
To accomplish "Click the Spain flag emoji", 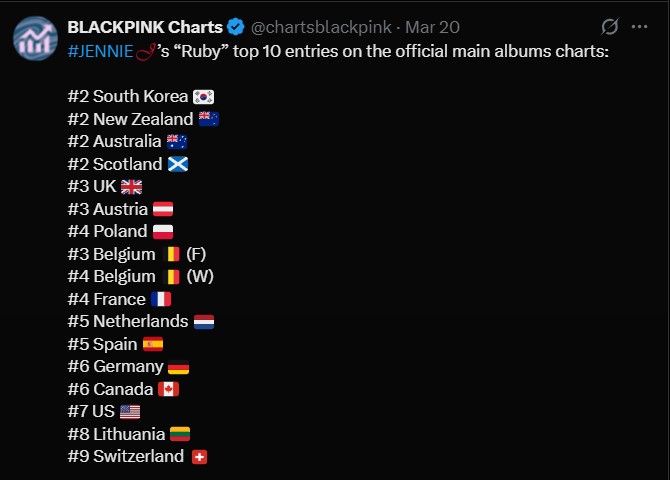I will click(x=153, y=344).
